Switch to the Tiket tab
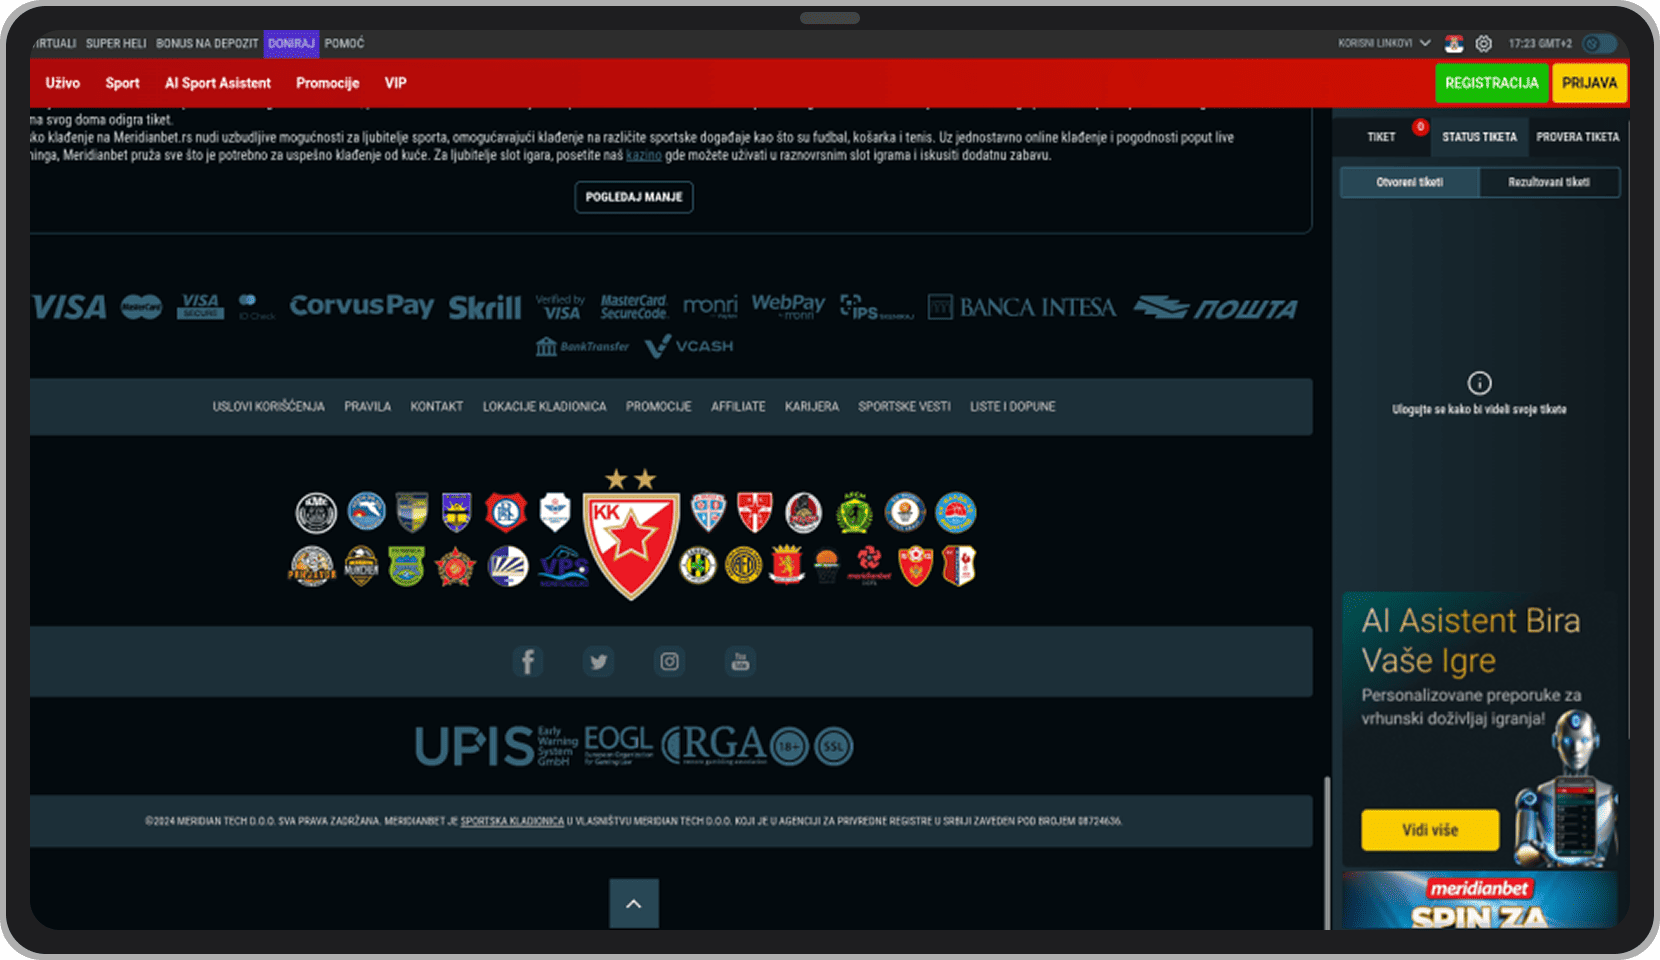 point(1381,137)
